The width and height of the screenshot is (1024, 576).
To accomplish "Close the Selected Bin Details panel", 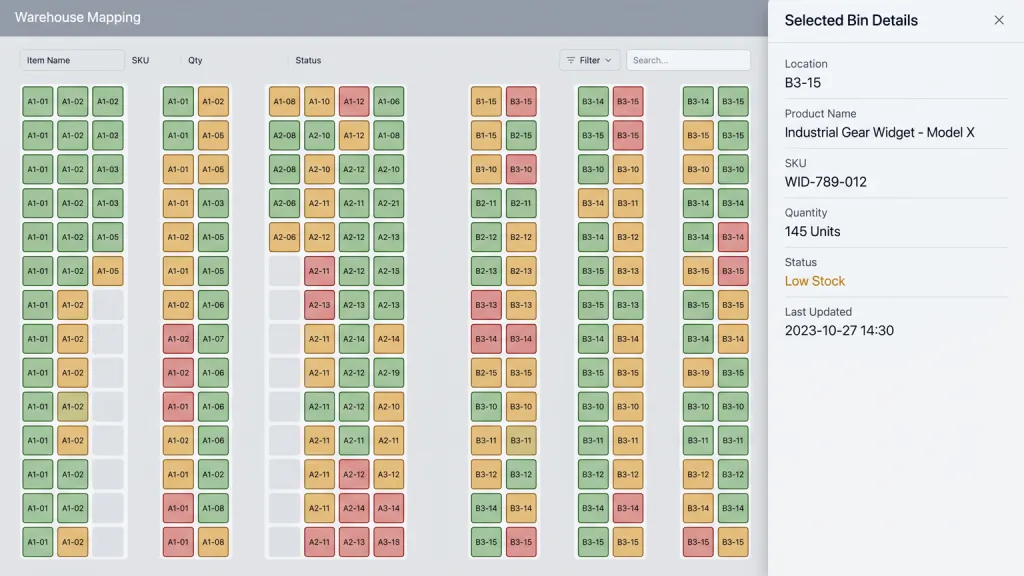I will [999, 20].
